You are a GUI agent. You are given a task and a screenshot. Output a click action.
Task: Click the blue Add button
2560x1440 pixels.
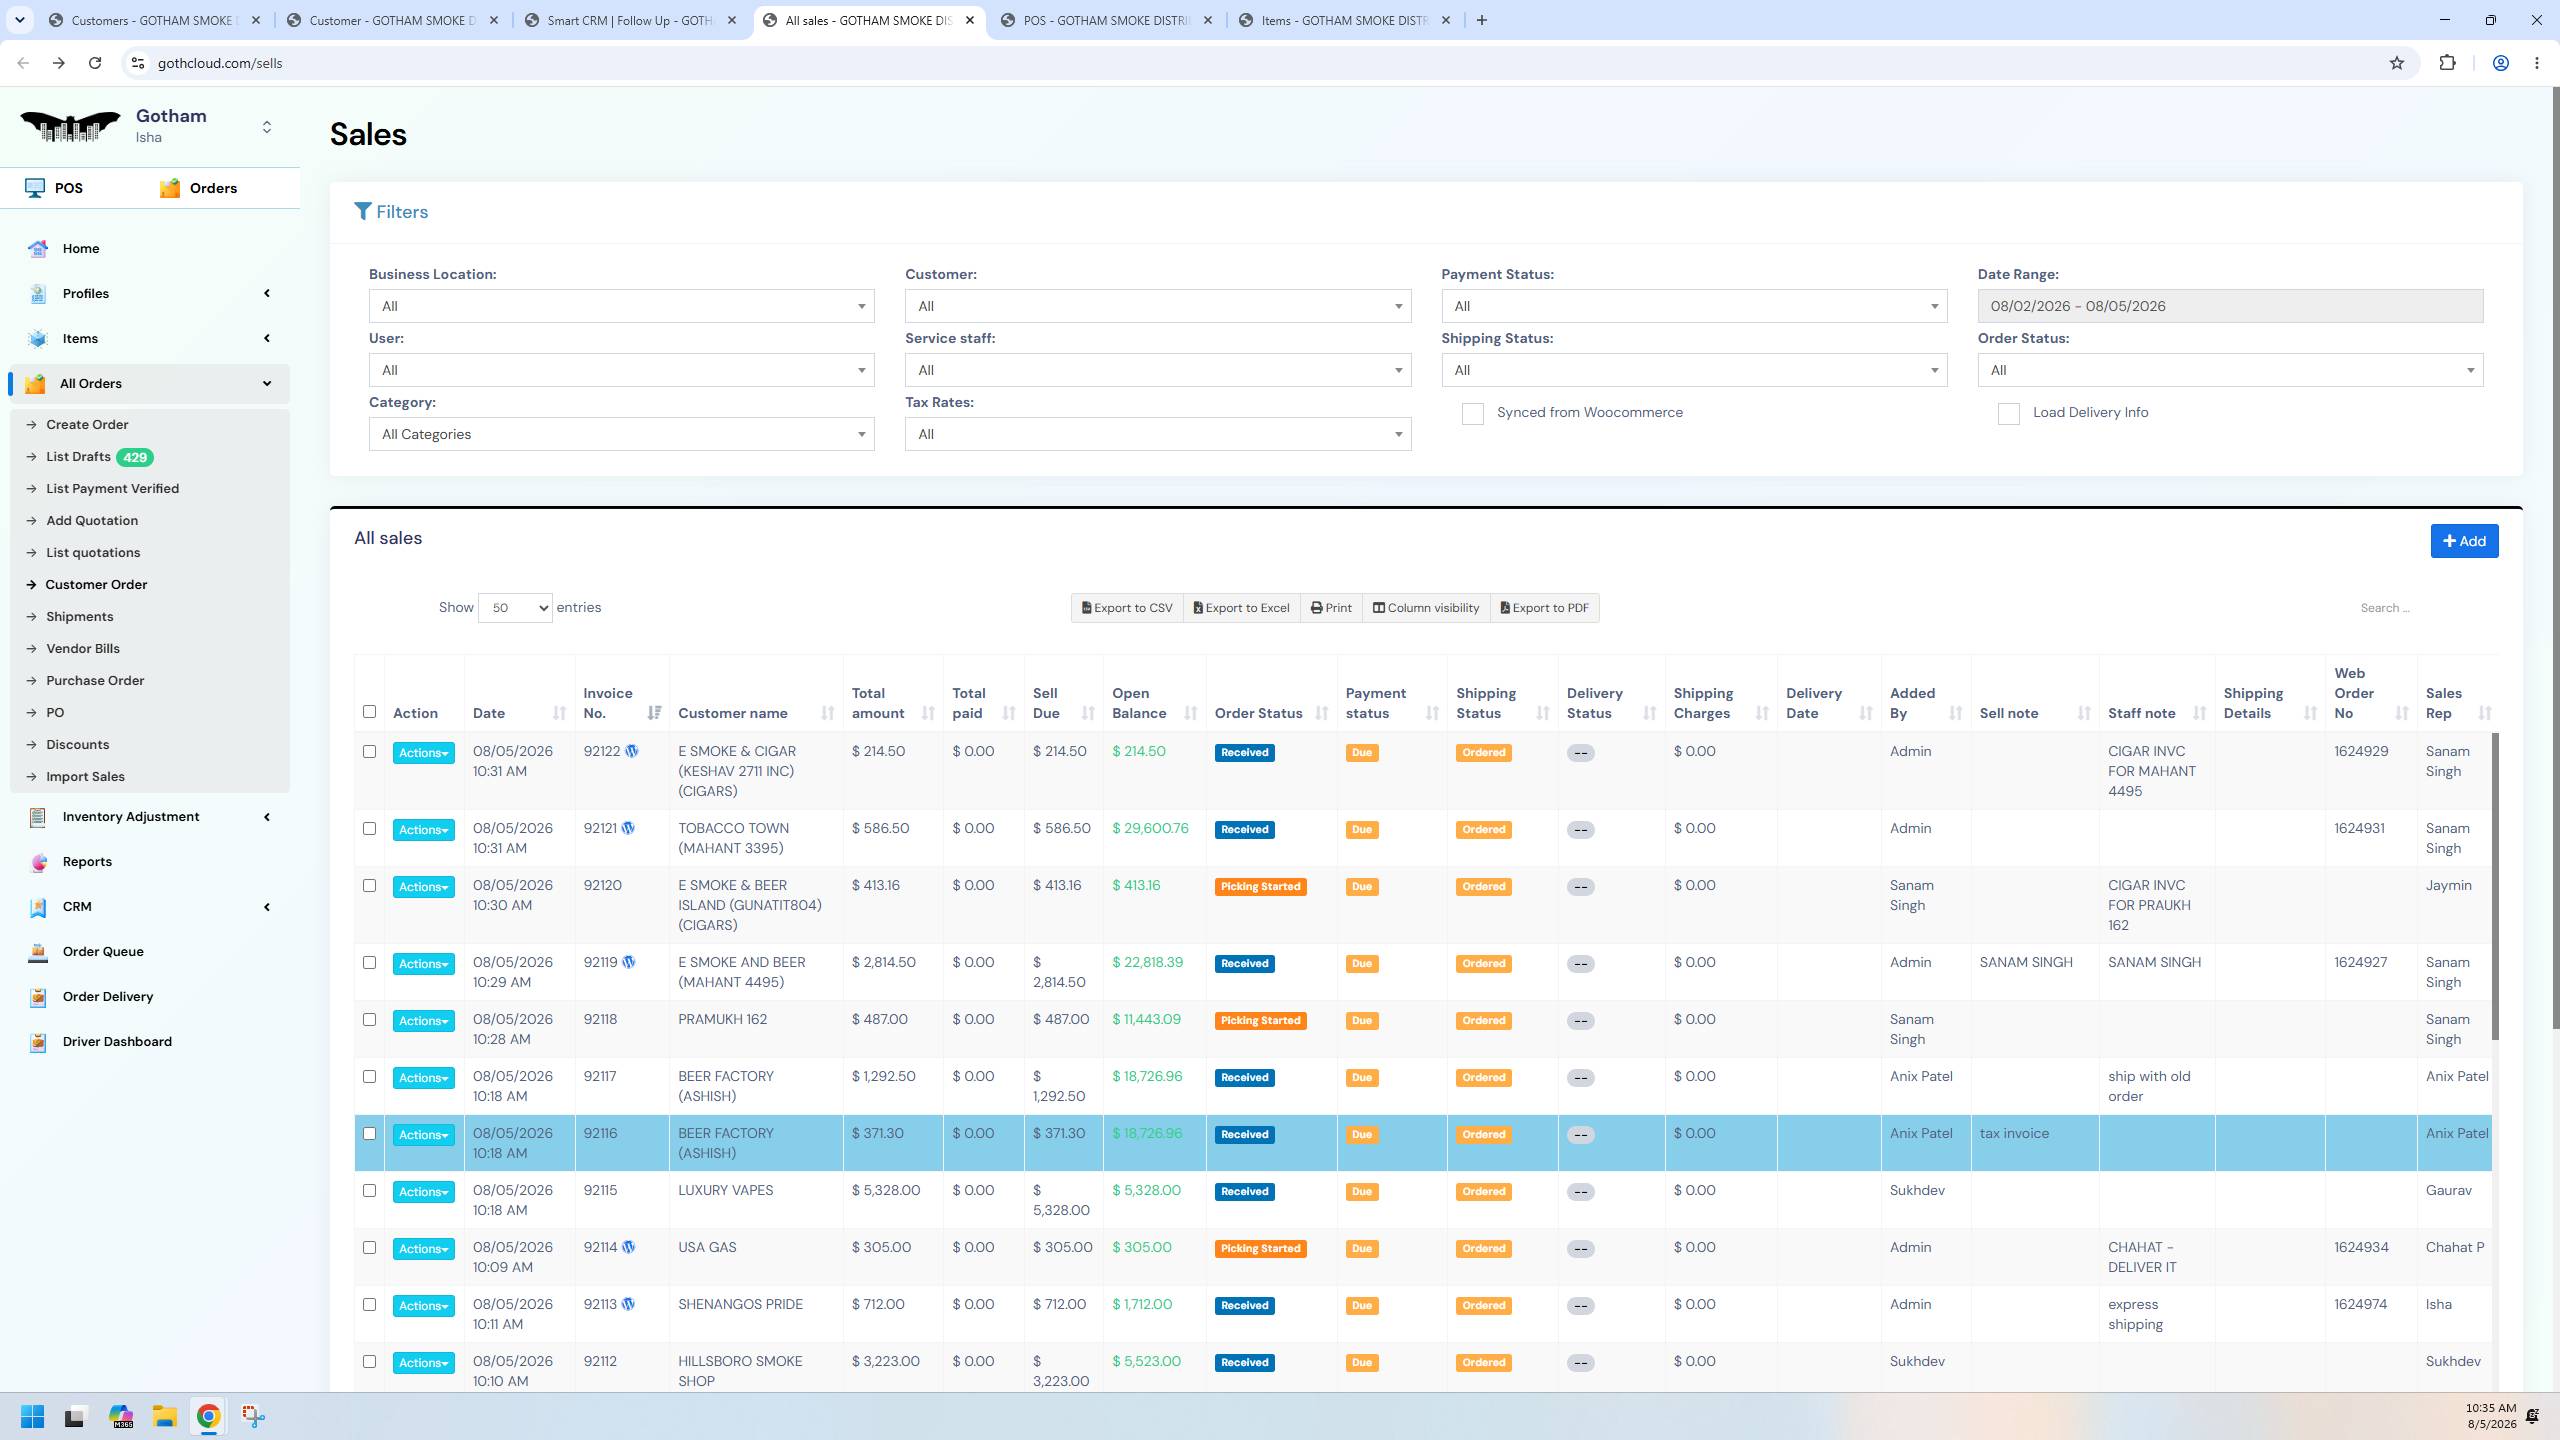[2464, 541]
